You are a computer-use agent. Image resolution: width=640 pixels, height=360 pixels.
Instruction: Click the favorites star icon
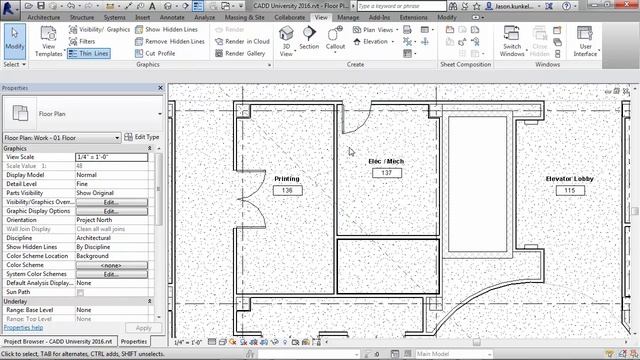476,6
